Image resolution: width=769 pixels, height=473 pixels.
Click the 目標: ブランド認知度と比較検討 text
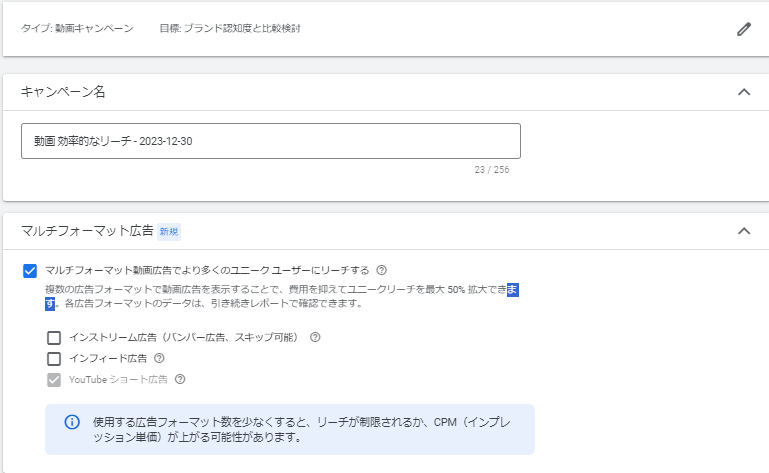[x=230, y=28]
